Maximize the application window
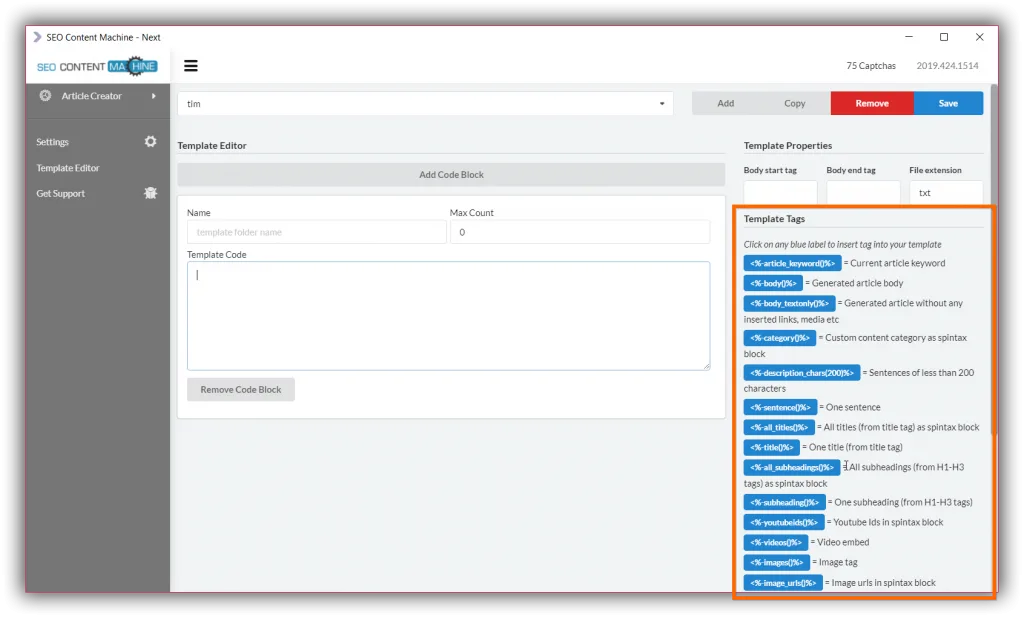The width and height of the screenshot is (1024, 618). click(x=944, y=37)
